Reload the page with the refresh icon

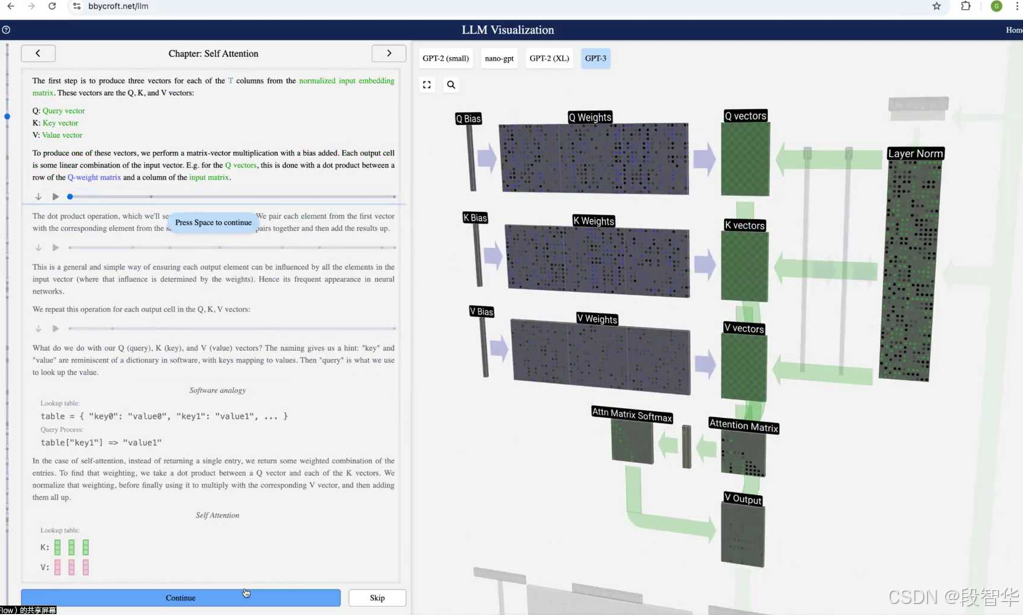pyautogui.click(x=52, y=6)
